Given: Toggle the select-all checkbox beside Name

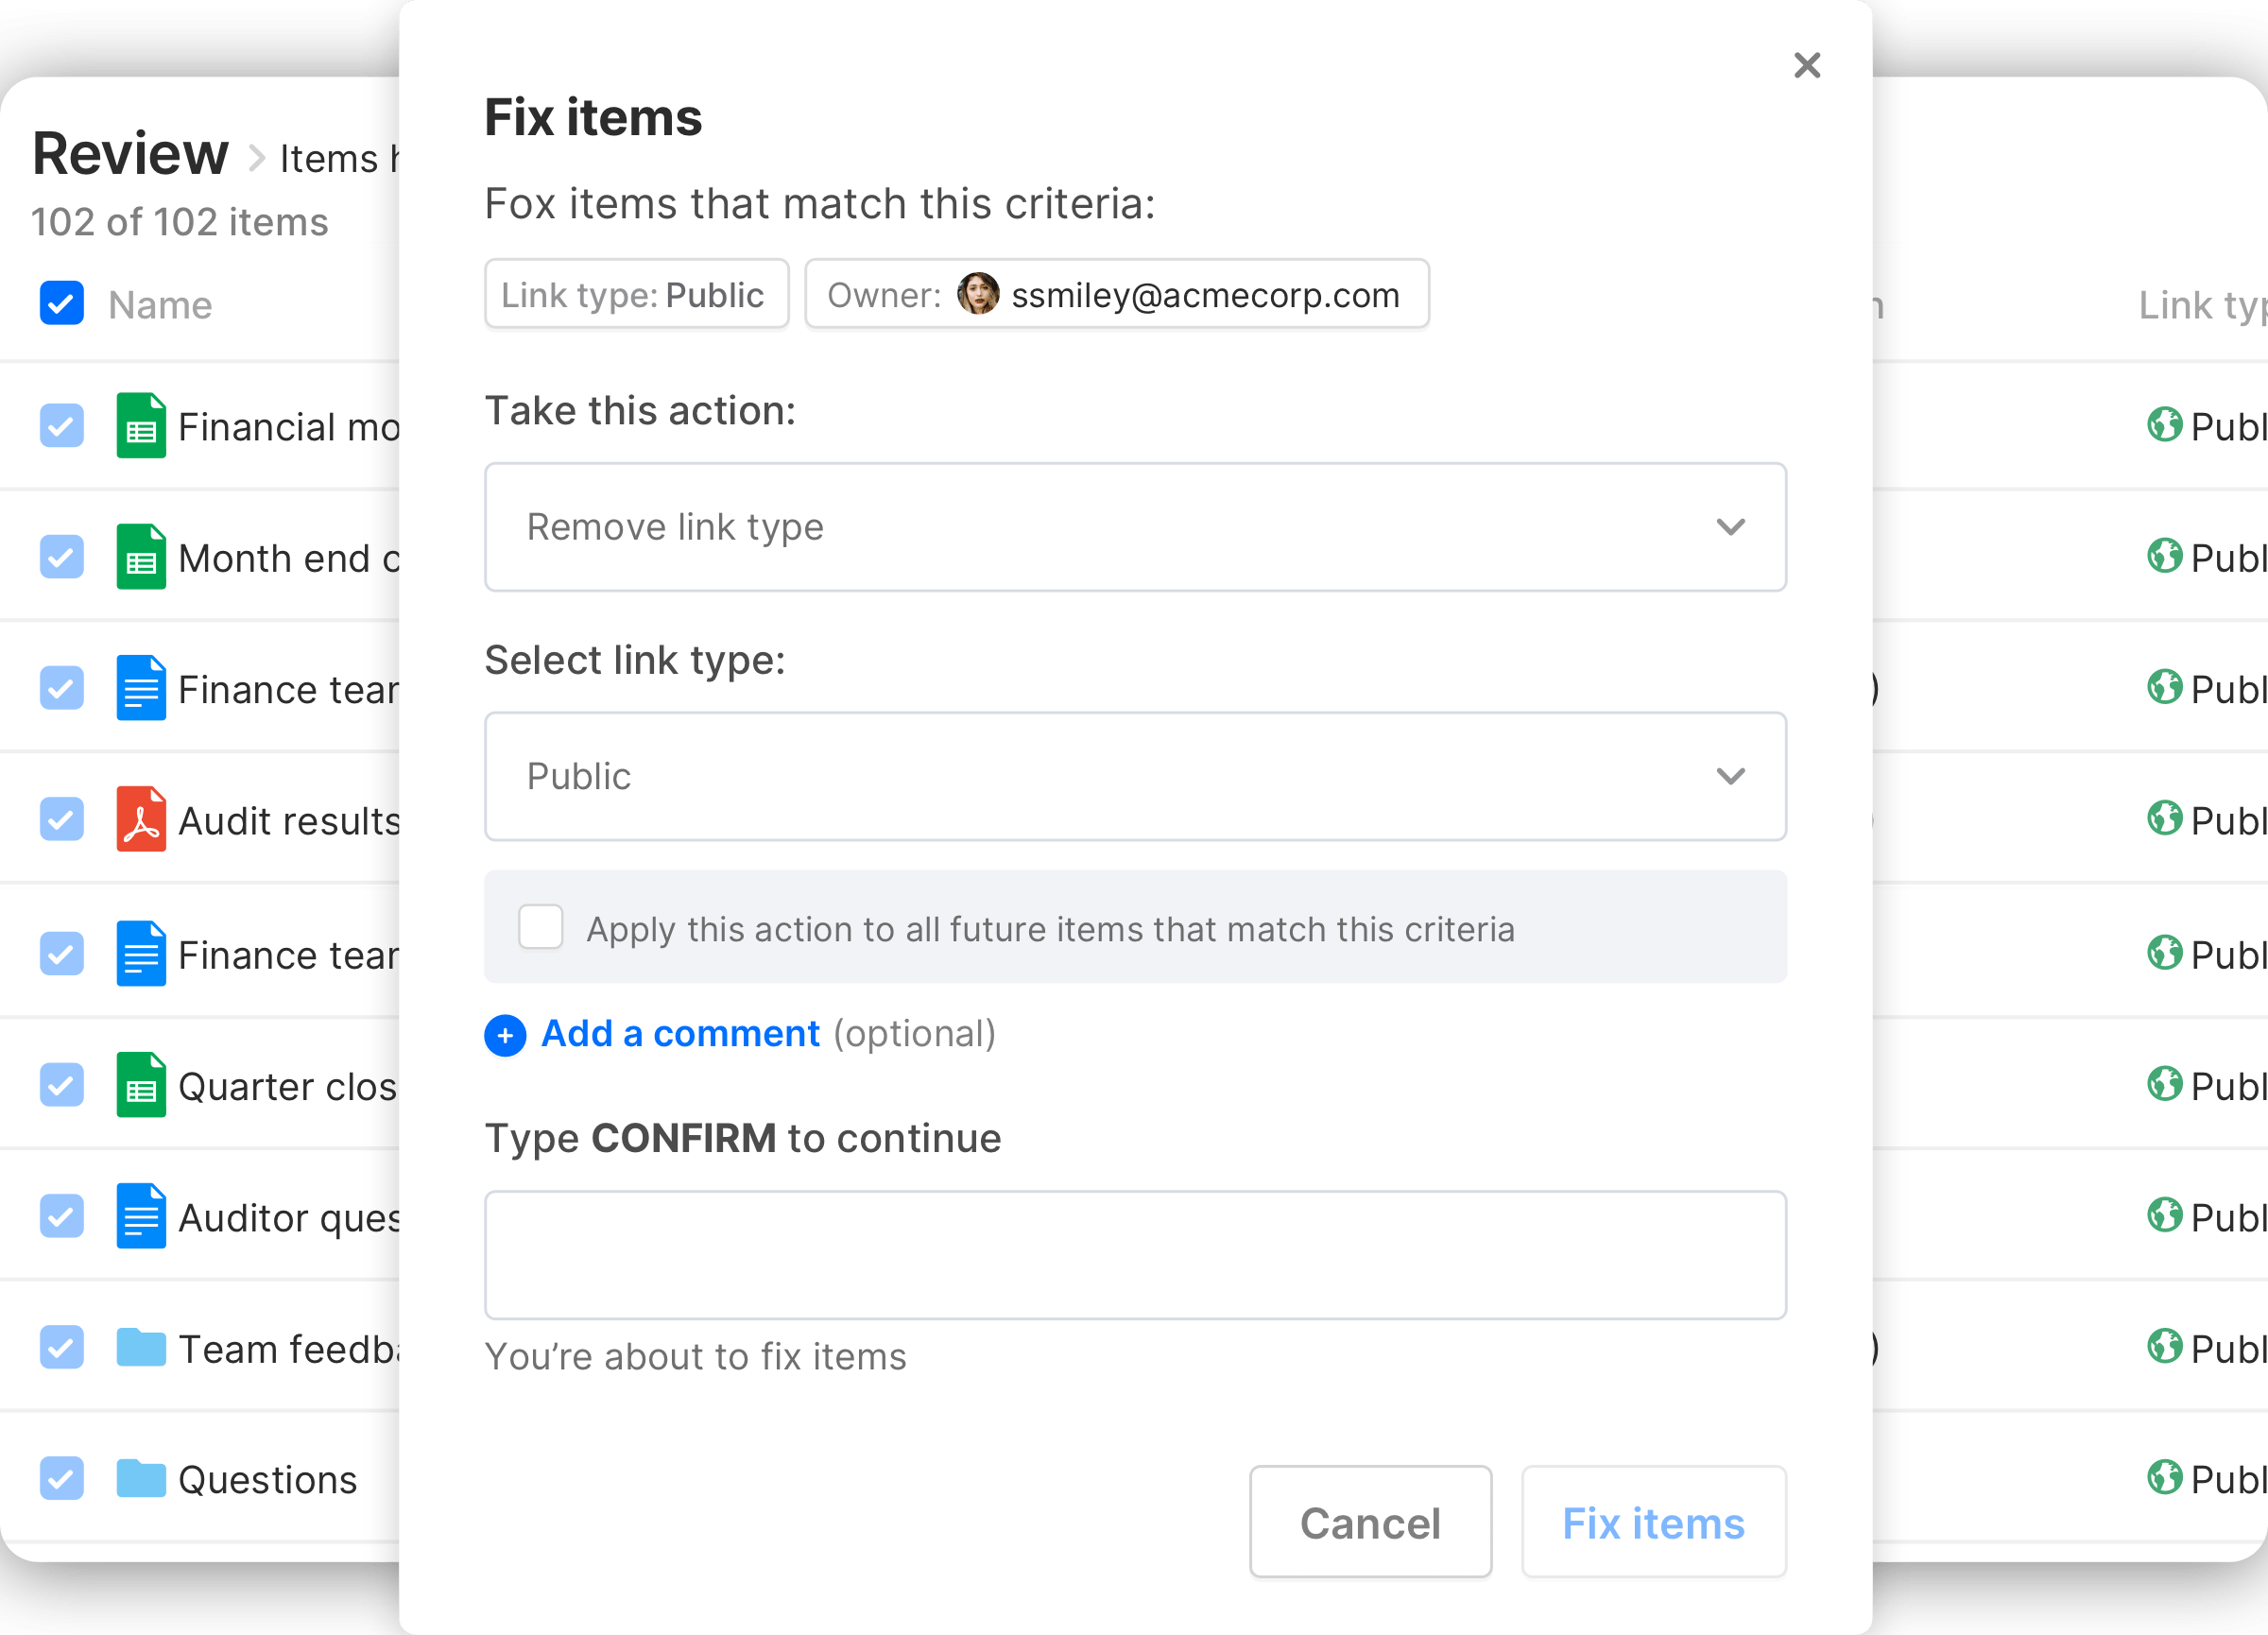Looking at the screenshot, I should click(62, 304).
